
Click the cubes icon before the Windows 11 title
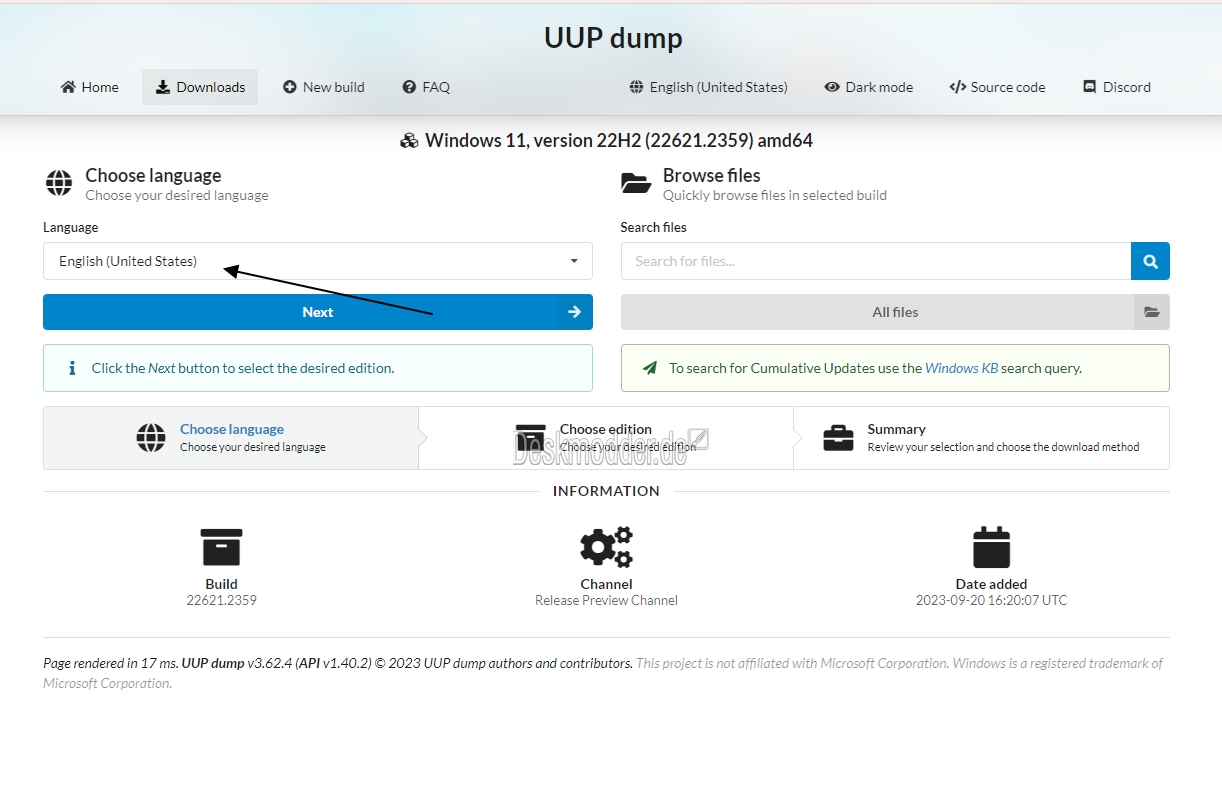[x=409, y=141]
